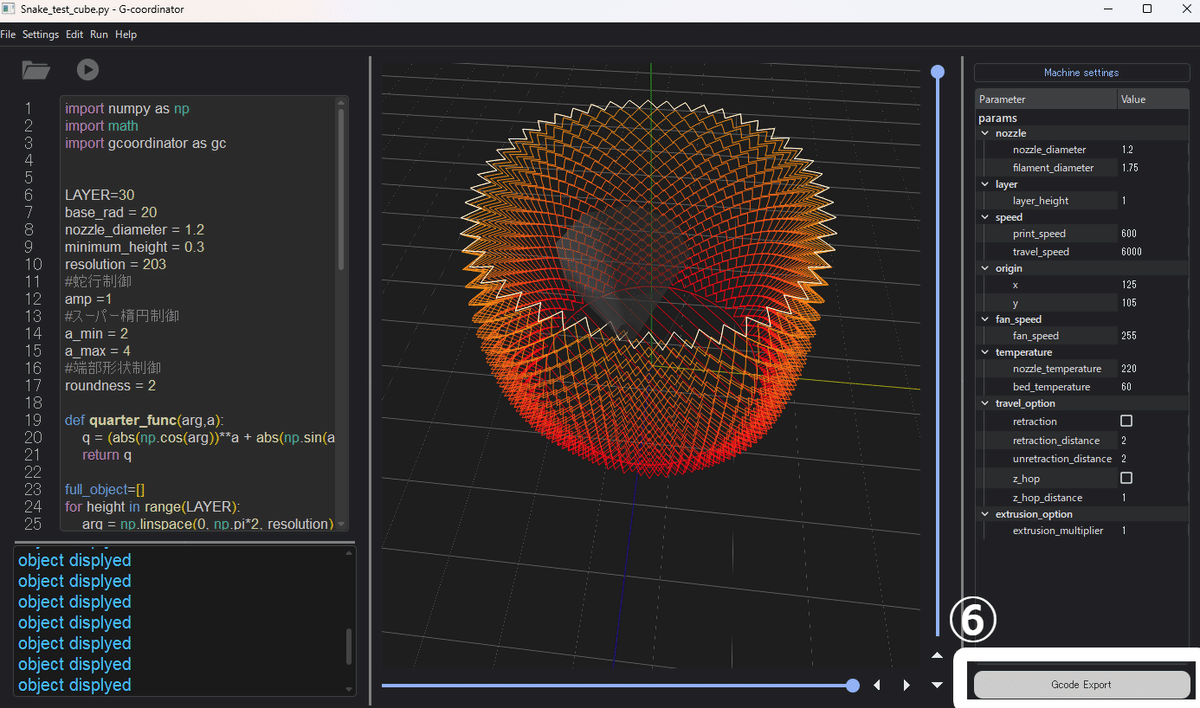This screenshot has width=1200, height=708.
Task: Click the code line "nozzle_diameter = 1.2"
Action: click(x=134, y=229)
